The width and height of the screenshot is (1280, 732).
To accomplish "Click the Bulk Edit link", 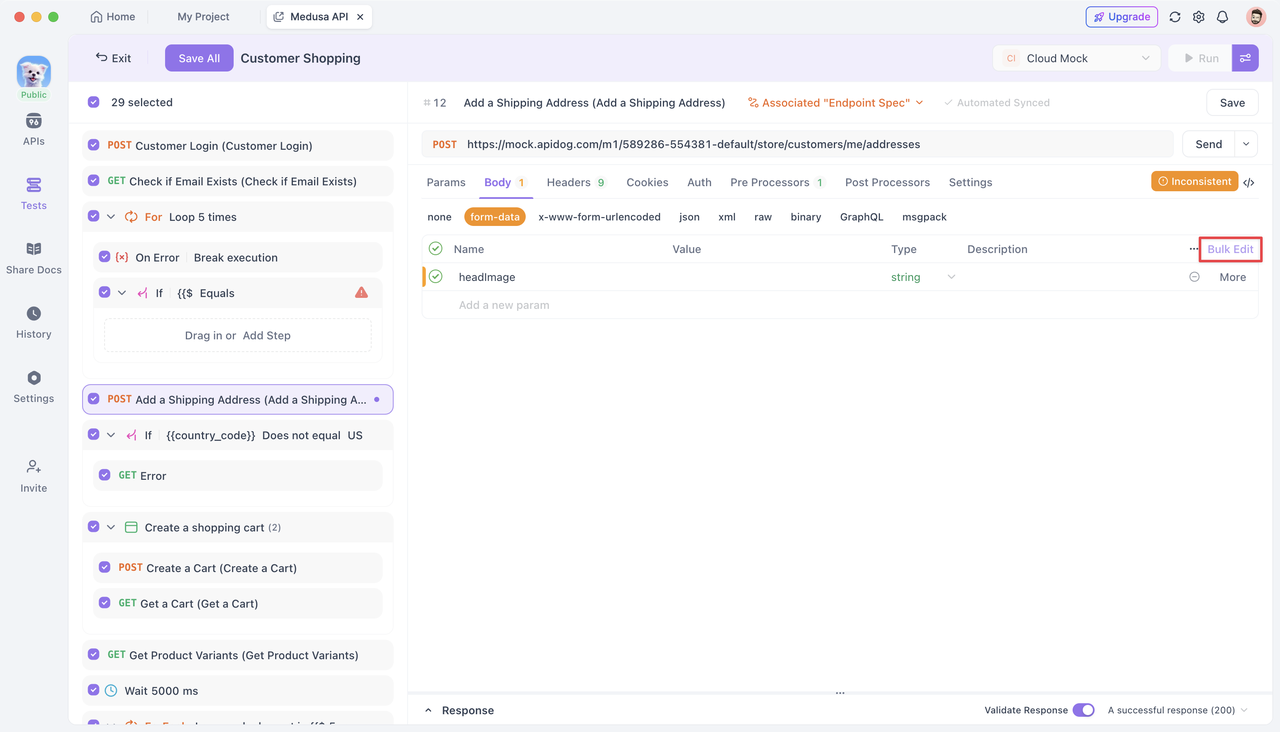I will [1230, 249].
